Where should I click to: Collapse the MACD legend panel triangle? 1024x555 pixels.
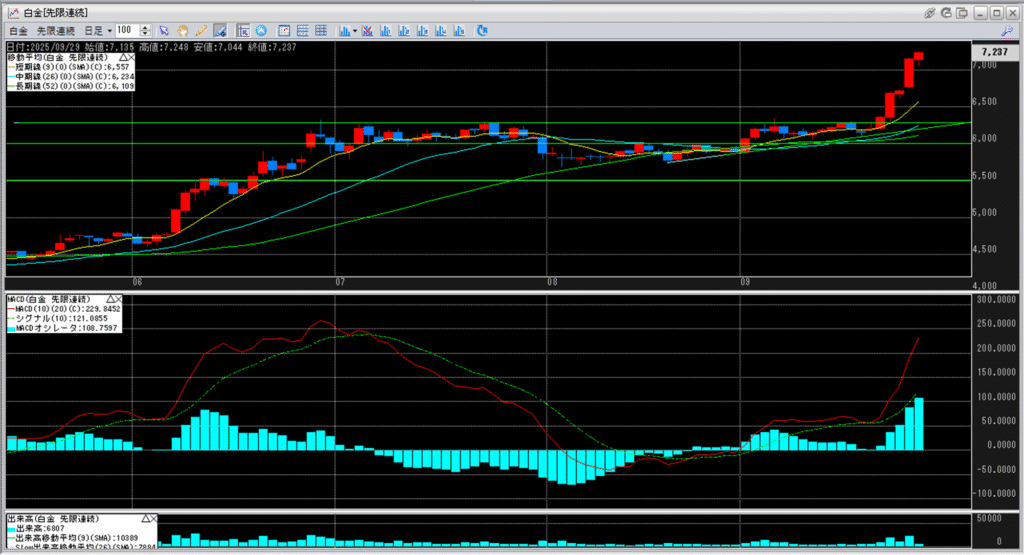tap(109, 299)
